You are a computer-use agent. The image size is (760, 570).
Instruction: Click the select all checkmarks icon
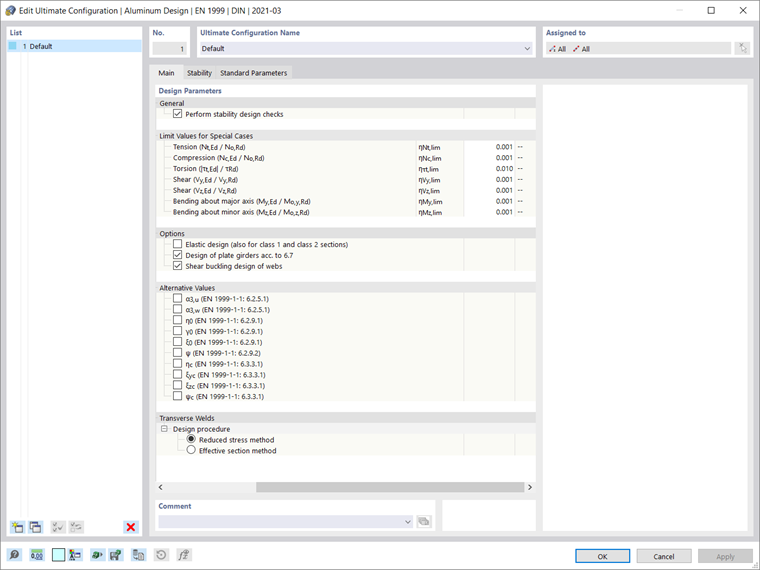[58, 527]
